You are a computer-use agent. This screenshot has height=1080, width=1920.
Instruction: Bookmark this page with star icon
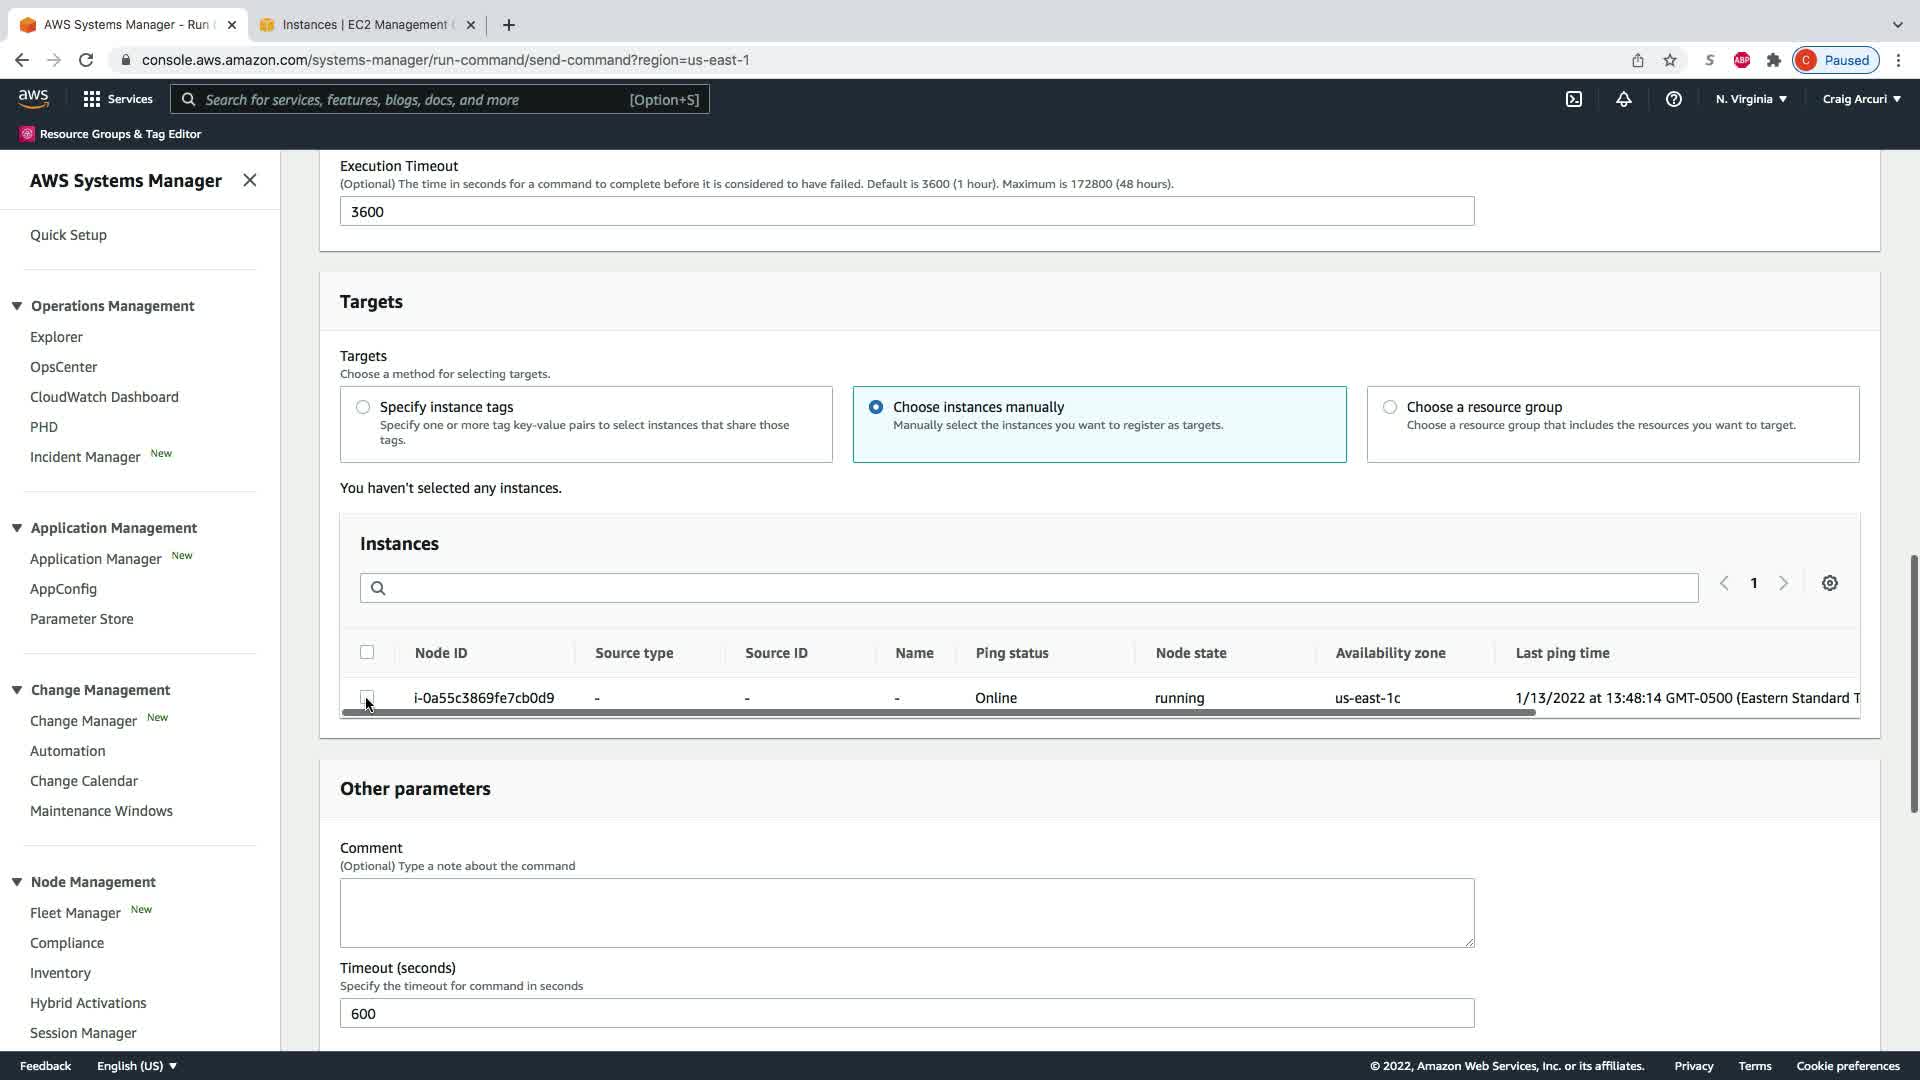point(1670,60)
